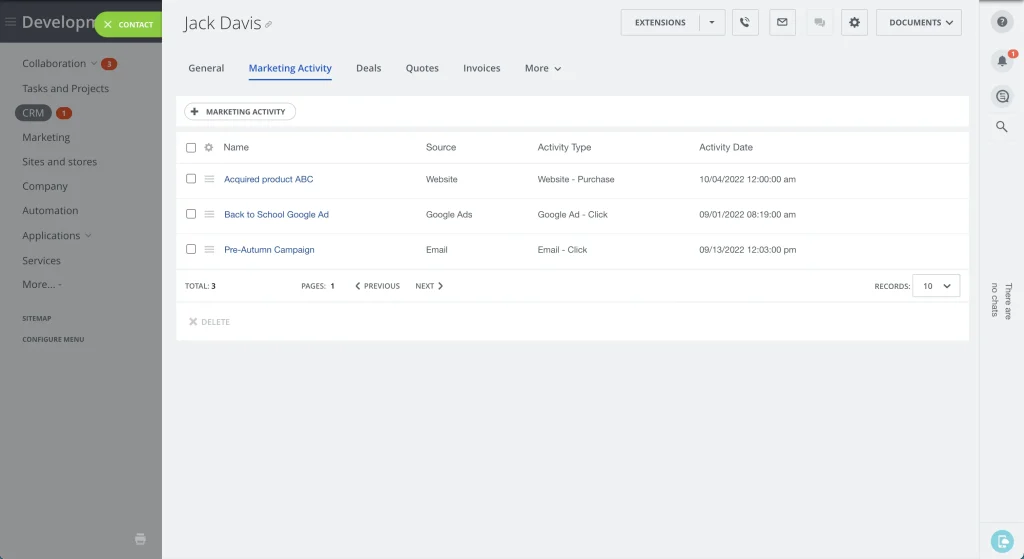Open the grid column settings gear icon
This screenshot has height=559, width=1024.
209,148
